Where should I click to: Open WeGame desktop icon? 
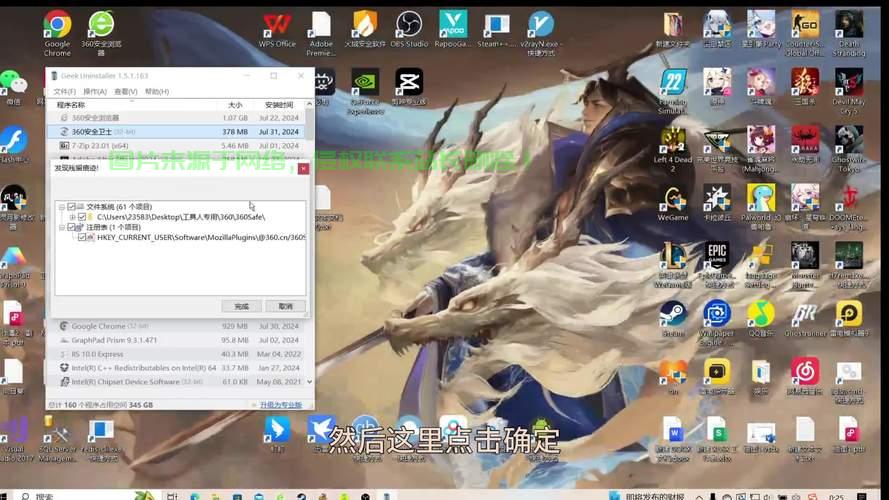tap(672, 203)
